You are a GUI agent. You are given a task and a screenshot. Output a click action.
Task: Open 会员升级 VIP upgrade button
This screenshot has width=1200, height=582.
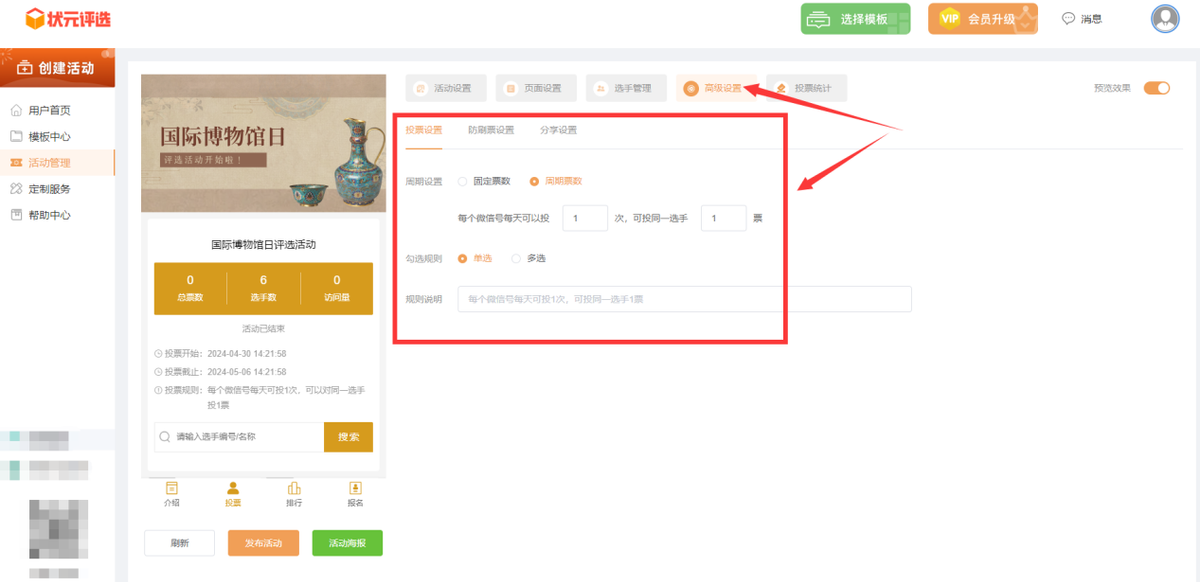[982, 19]
